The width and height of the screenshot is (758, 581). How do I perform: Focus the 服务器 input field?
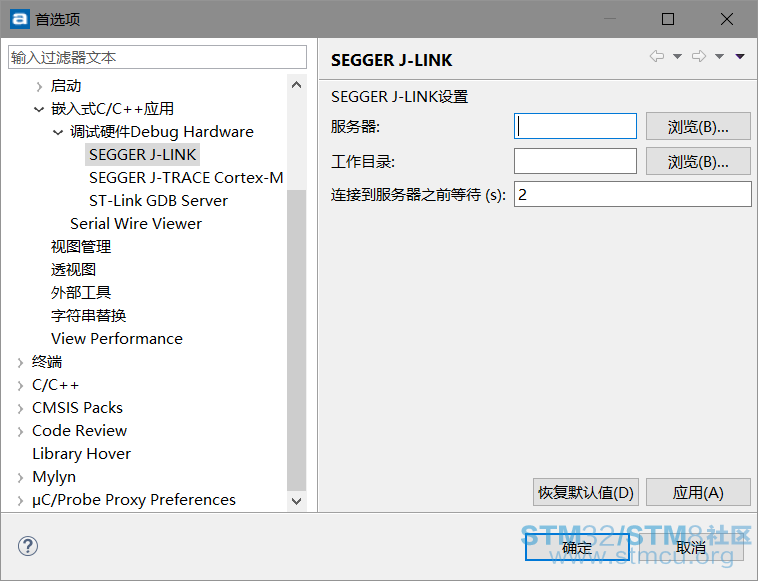[575, 126]
